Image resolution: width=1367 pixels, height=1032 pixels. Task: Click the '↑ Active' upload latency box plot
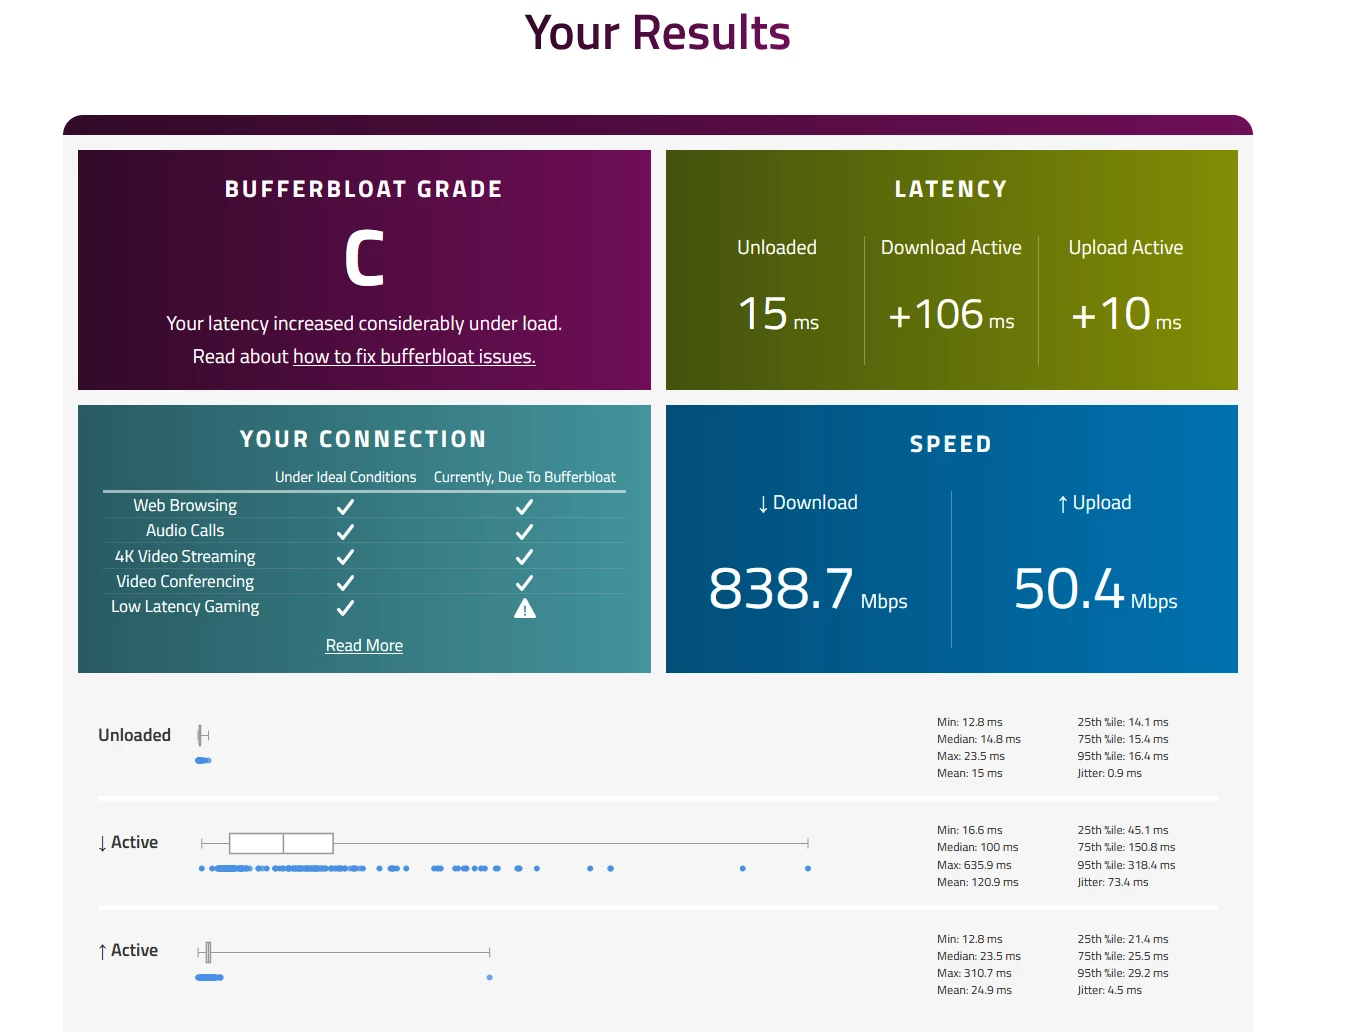click(x=344, y=952)
